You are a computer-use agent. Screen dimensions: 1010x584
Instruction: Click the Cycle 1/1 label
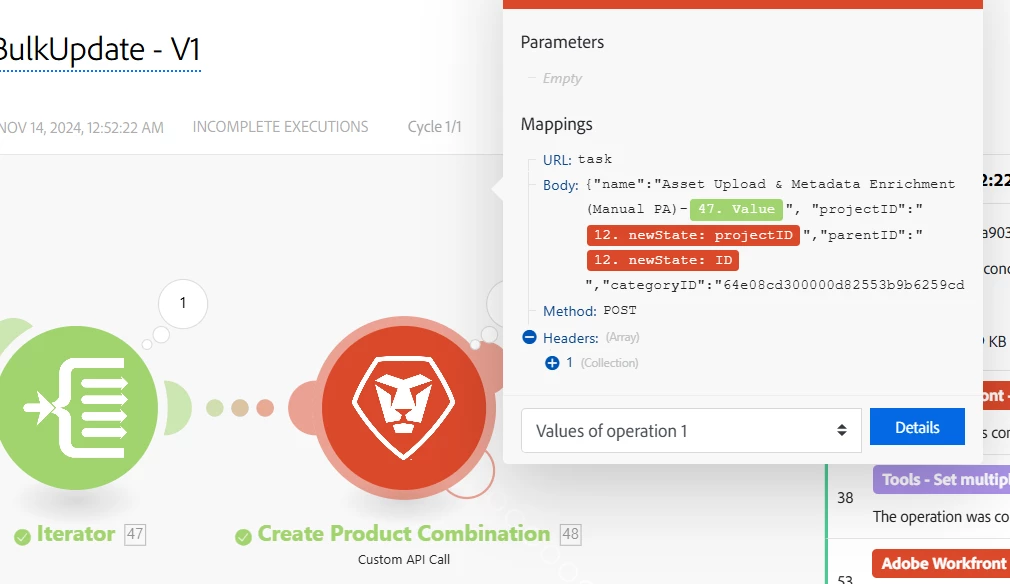coord(435,127)
